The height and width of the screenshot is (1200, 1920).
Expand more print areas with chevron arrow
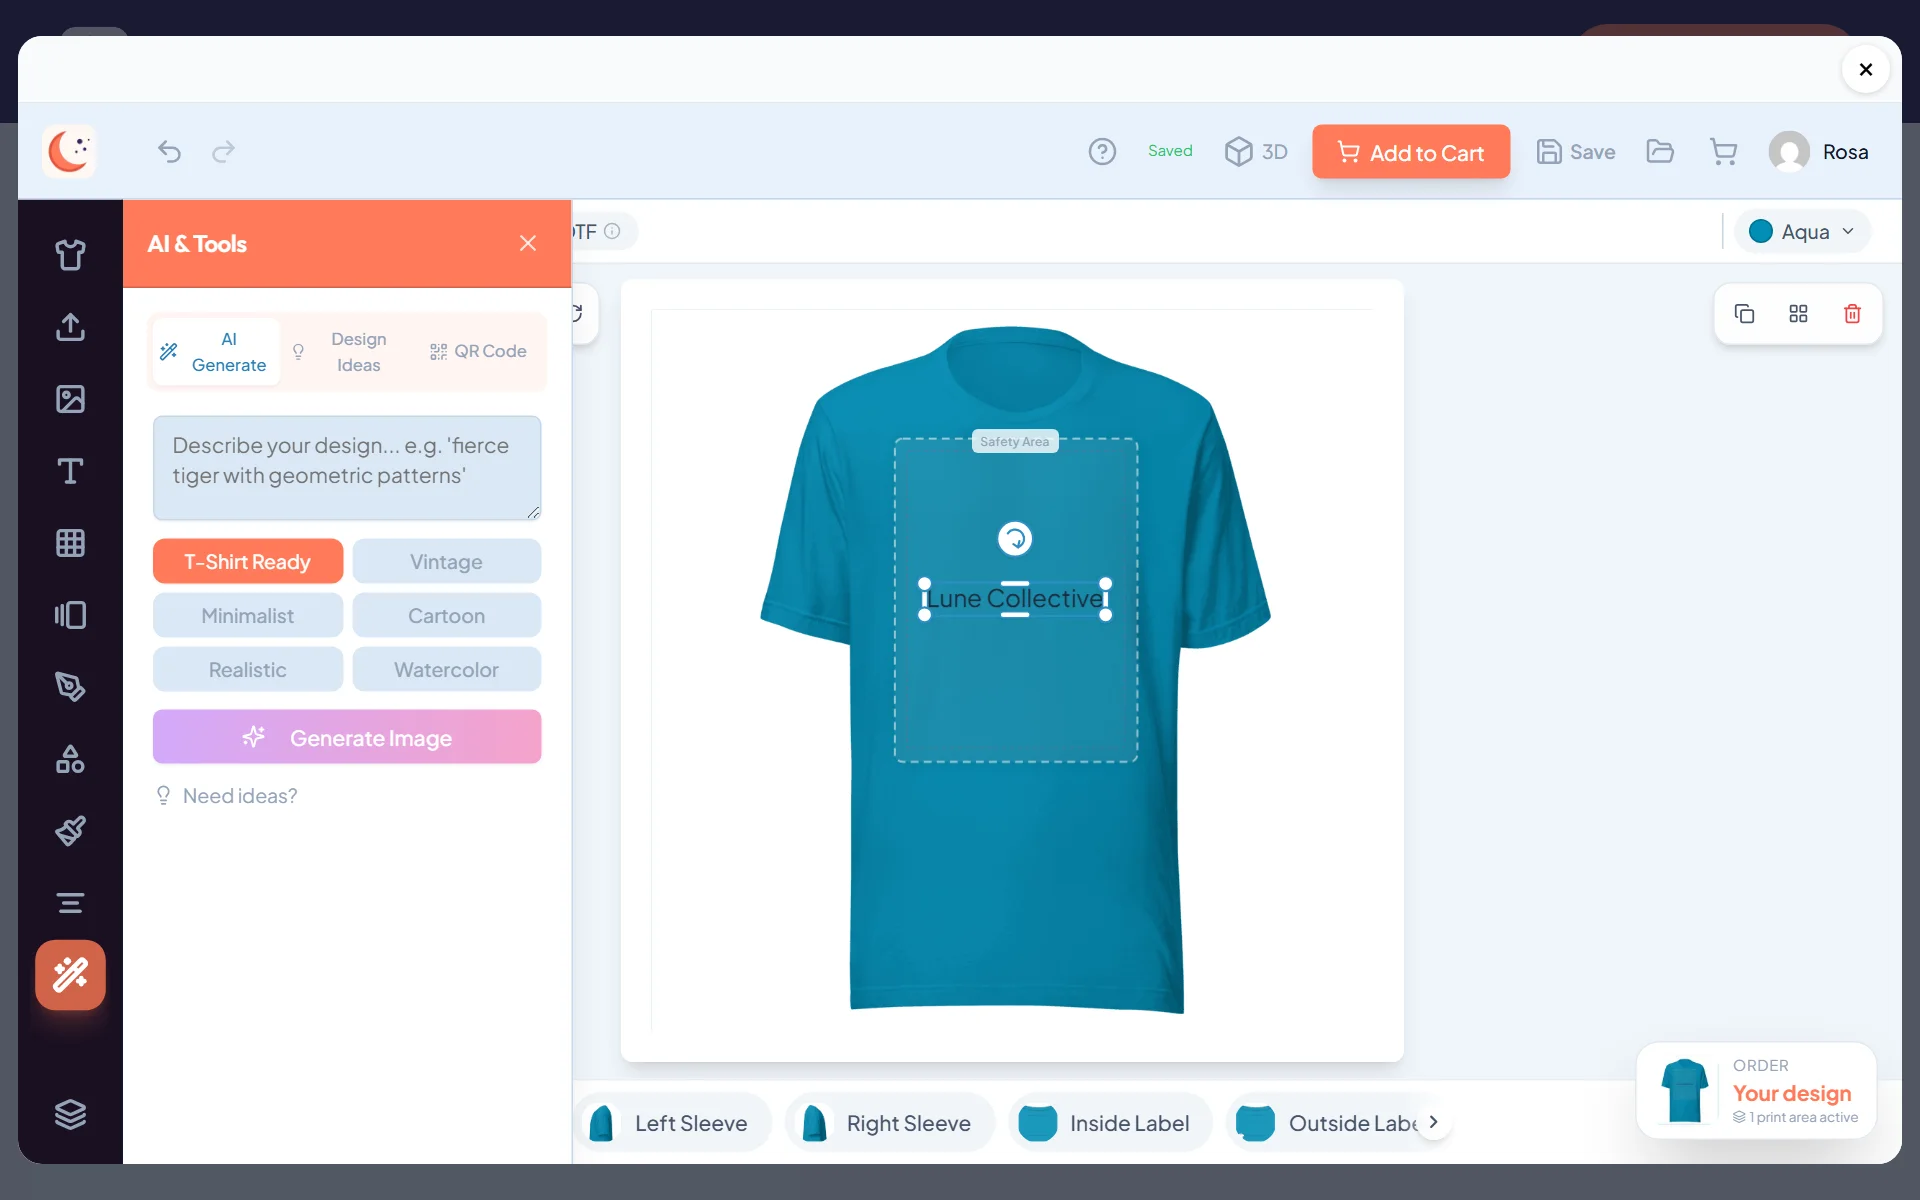(1433, 1122)
